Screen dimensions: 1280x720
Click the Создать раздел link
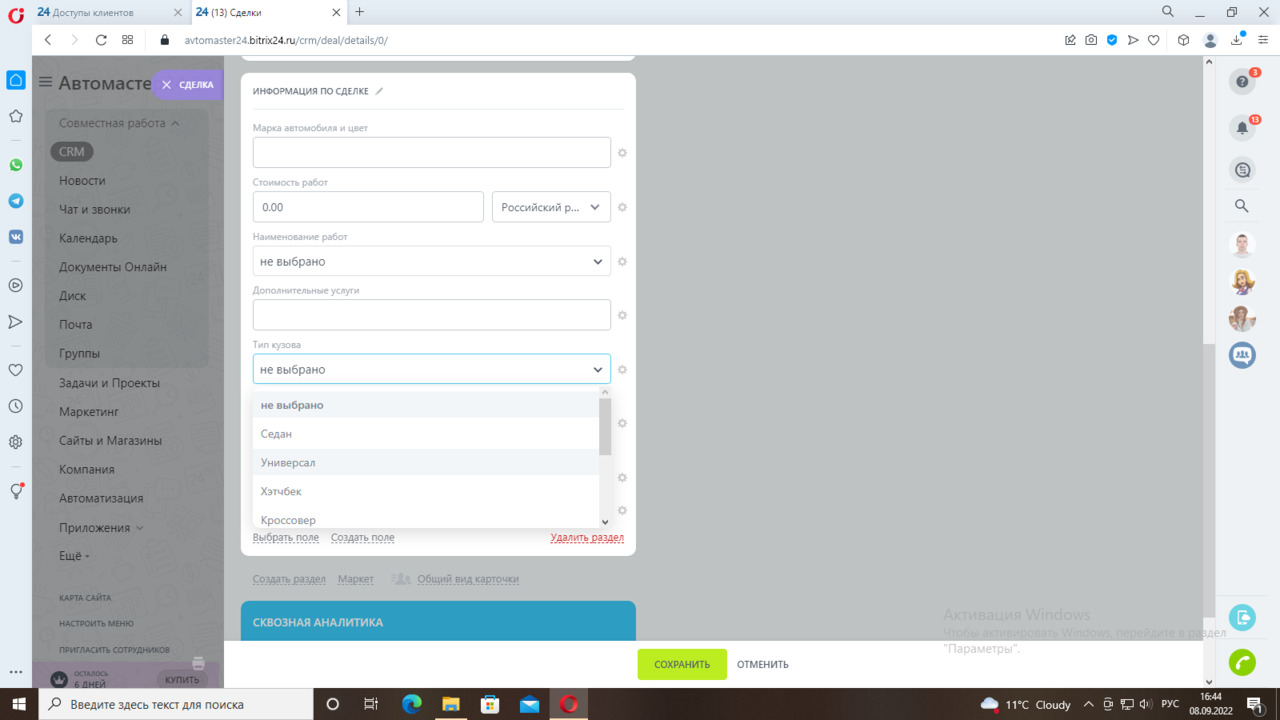[x=289, y=579]
